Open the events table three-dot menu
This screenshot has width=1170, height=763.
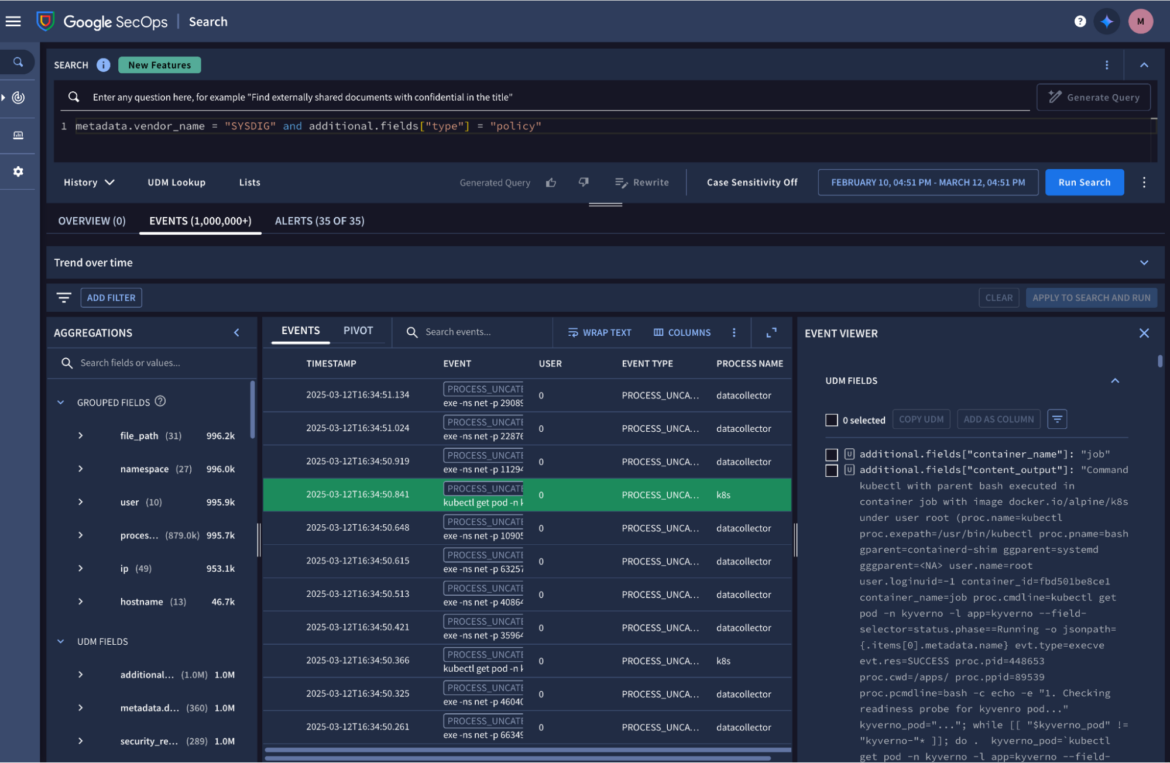coord(733,333)
